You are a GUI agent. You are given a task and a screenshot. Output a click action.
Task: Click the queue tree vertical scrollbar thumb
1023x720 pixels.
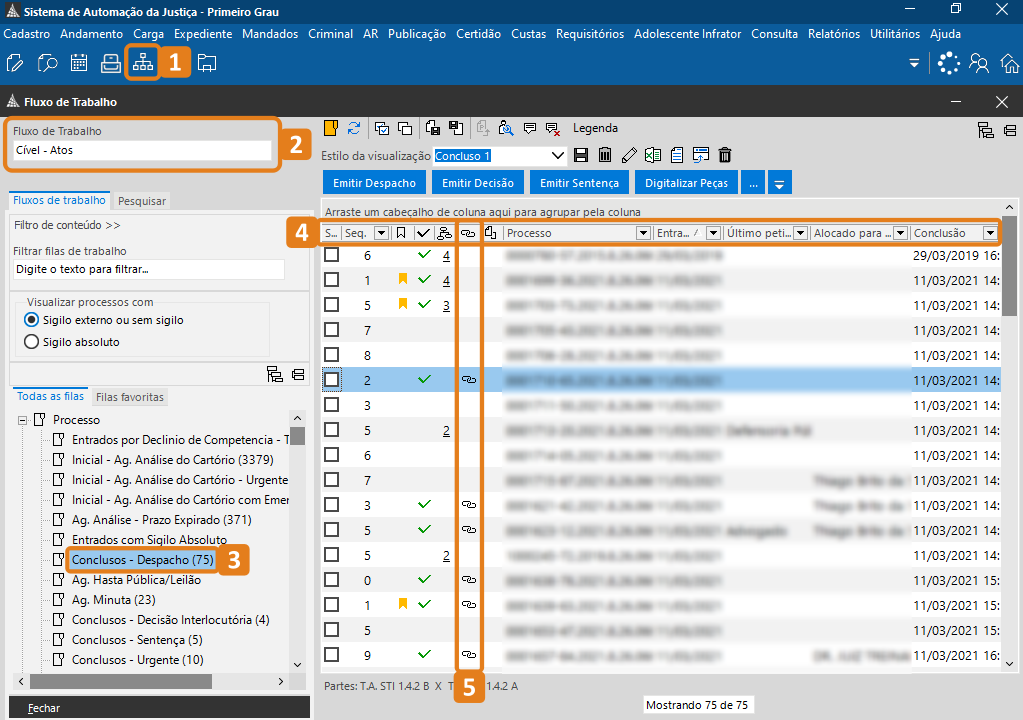click(x=298, y=436)
